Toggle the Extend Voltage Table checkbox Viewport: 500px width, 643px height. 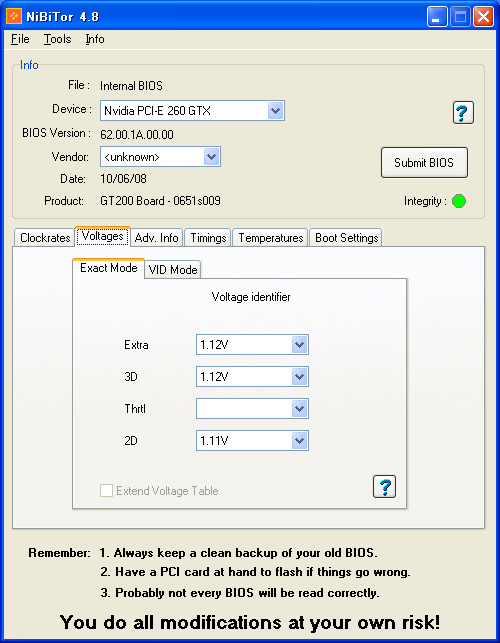click(106, 490)
